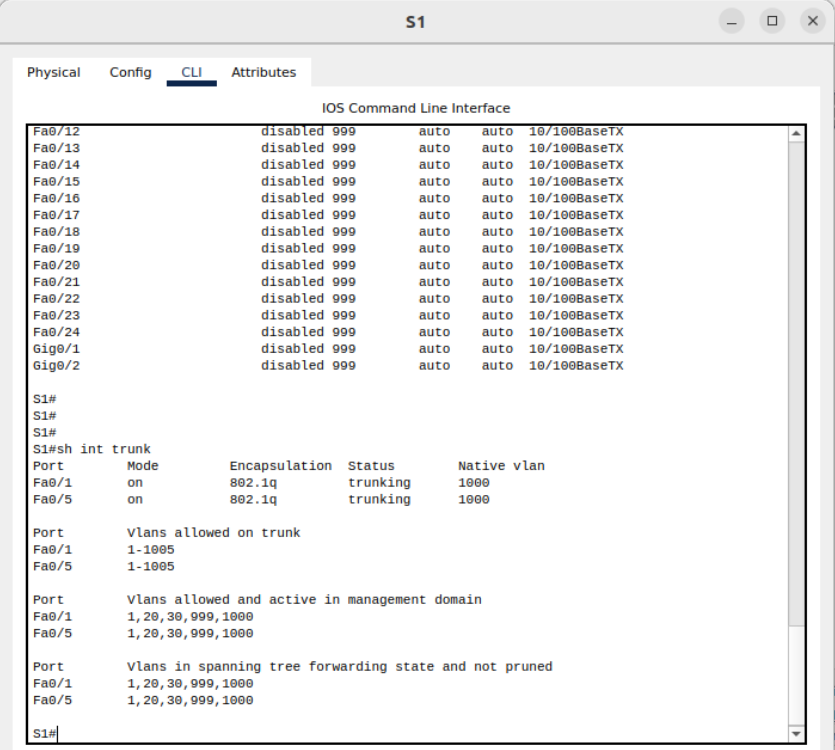835x750 pixels.
Task: Click '802.1q' in the Fa0/1 trunk row
Action: pyautogui.click(x=253, y=483)
